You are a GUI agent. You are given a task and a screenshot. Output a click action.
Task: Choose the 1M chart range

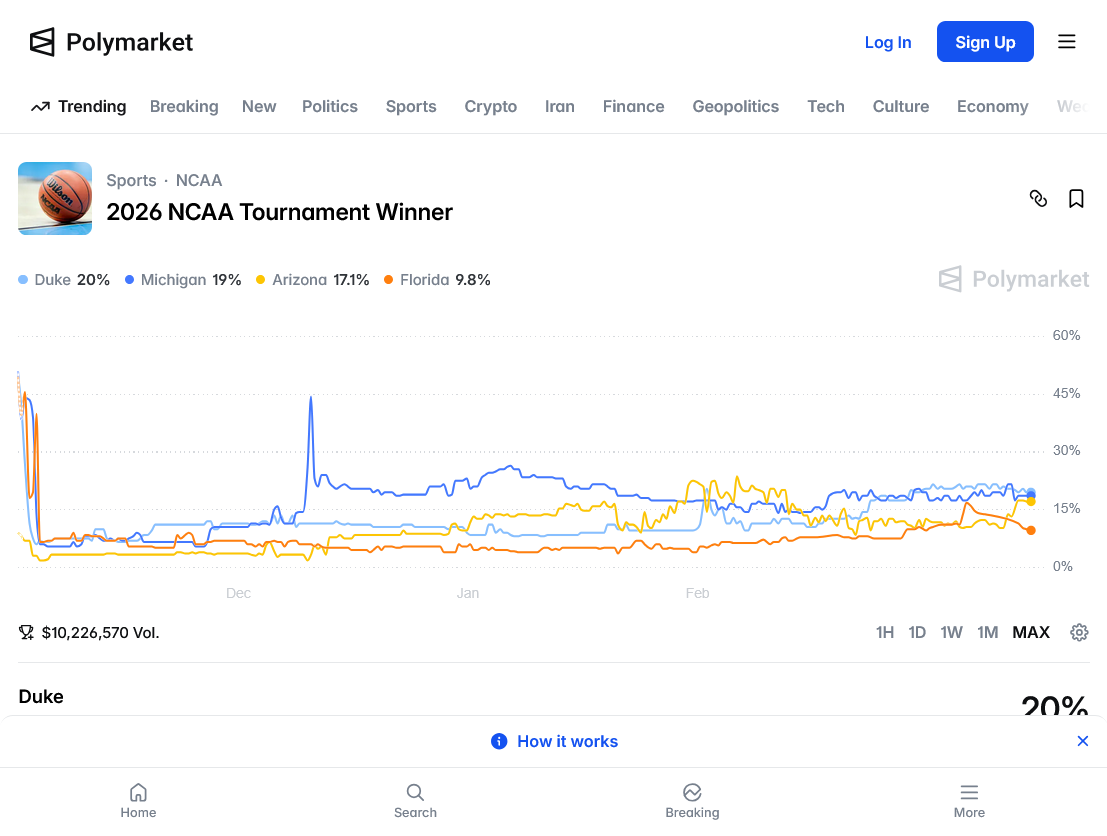988,632
